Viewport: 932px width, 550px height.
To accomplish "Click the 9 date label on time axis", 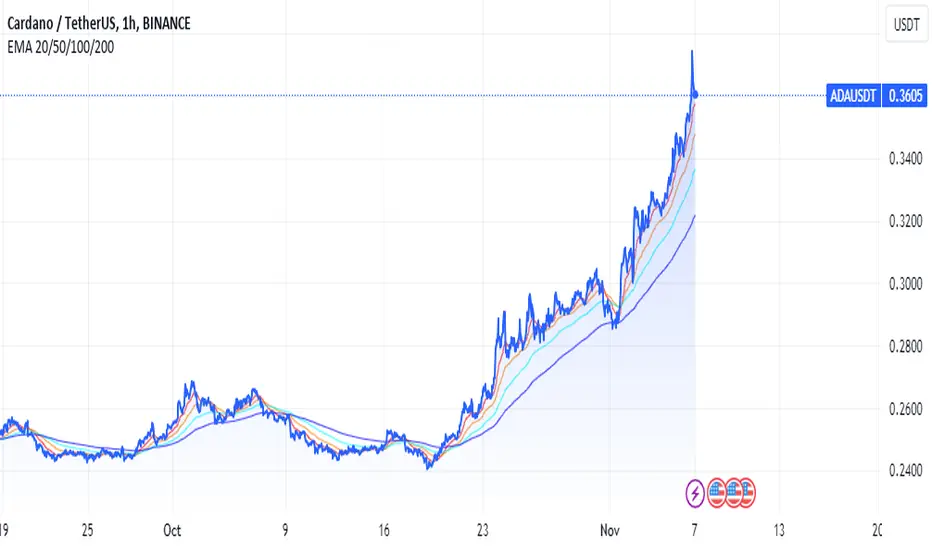I will pyautogui.click(x=285, y=530).
